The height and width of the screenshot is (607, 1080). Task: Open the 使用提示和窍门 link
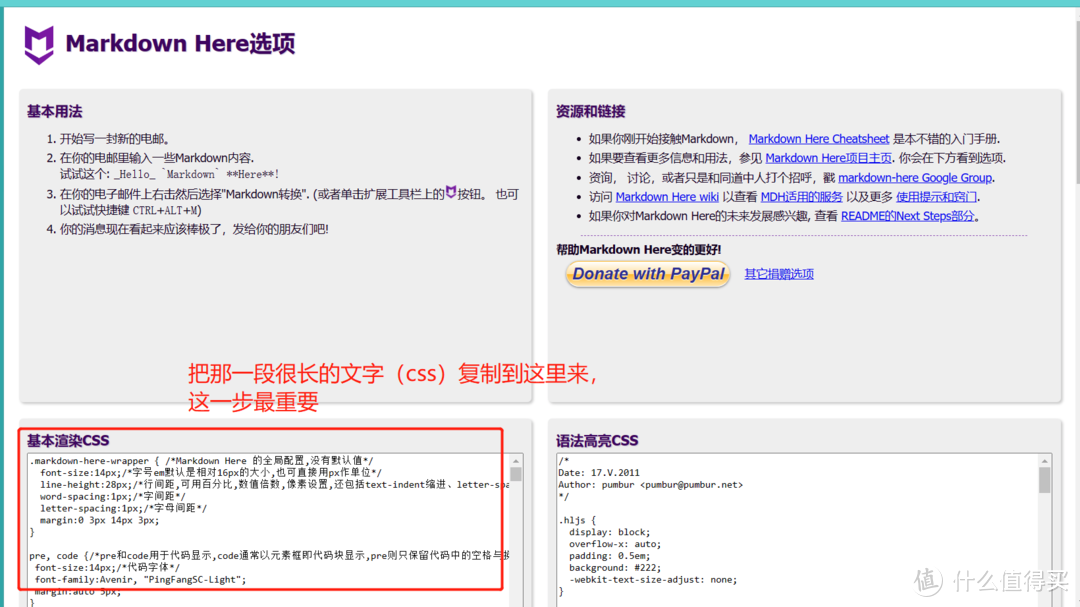(x=936, y=197)
